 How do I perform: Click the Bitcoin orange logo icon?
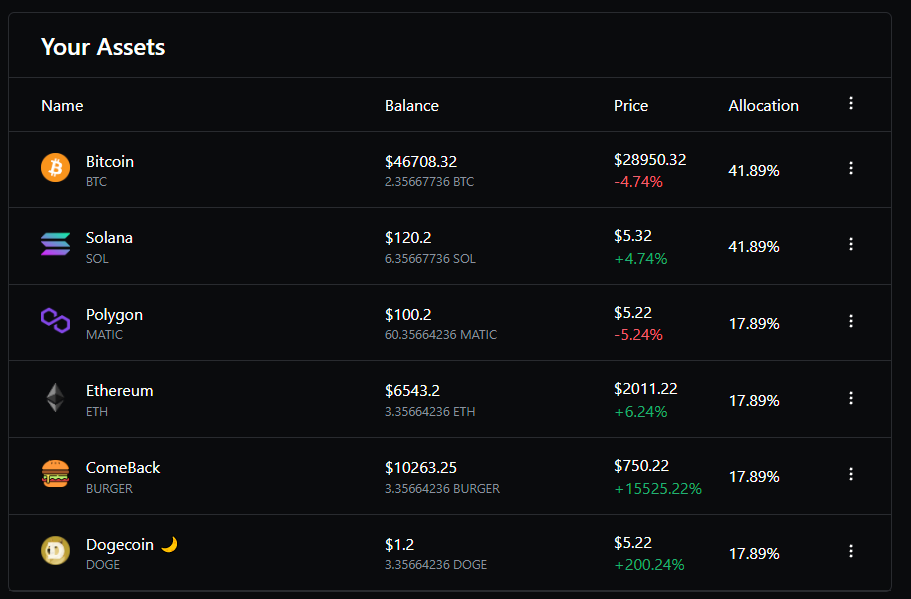[55, 167]
